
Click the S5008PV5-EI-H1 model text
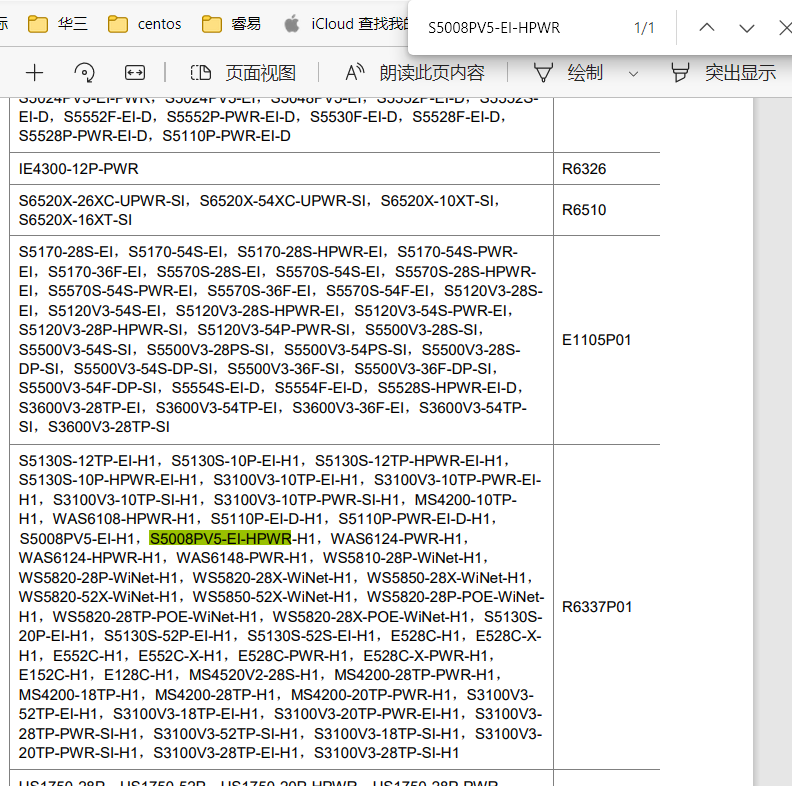pos(77,538)
